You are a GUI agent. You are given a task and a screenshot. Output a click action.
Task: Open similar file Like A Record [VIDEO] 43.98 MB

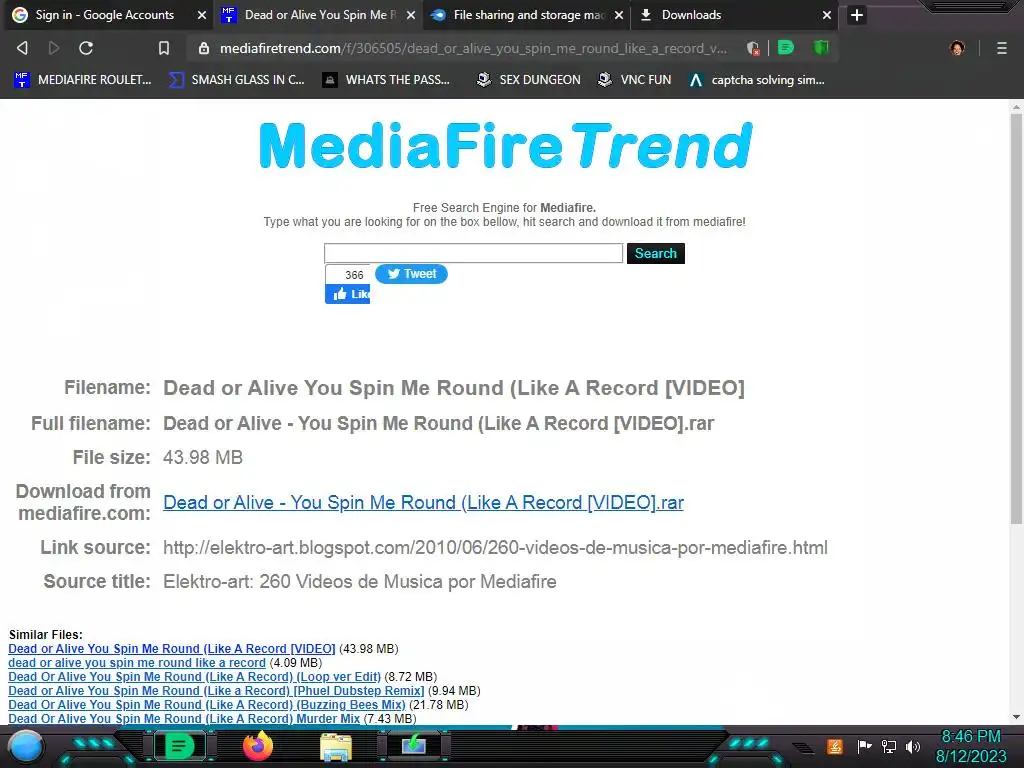172,648
